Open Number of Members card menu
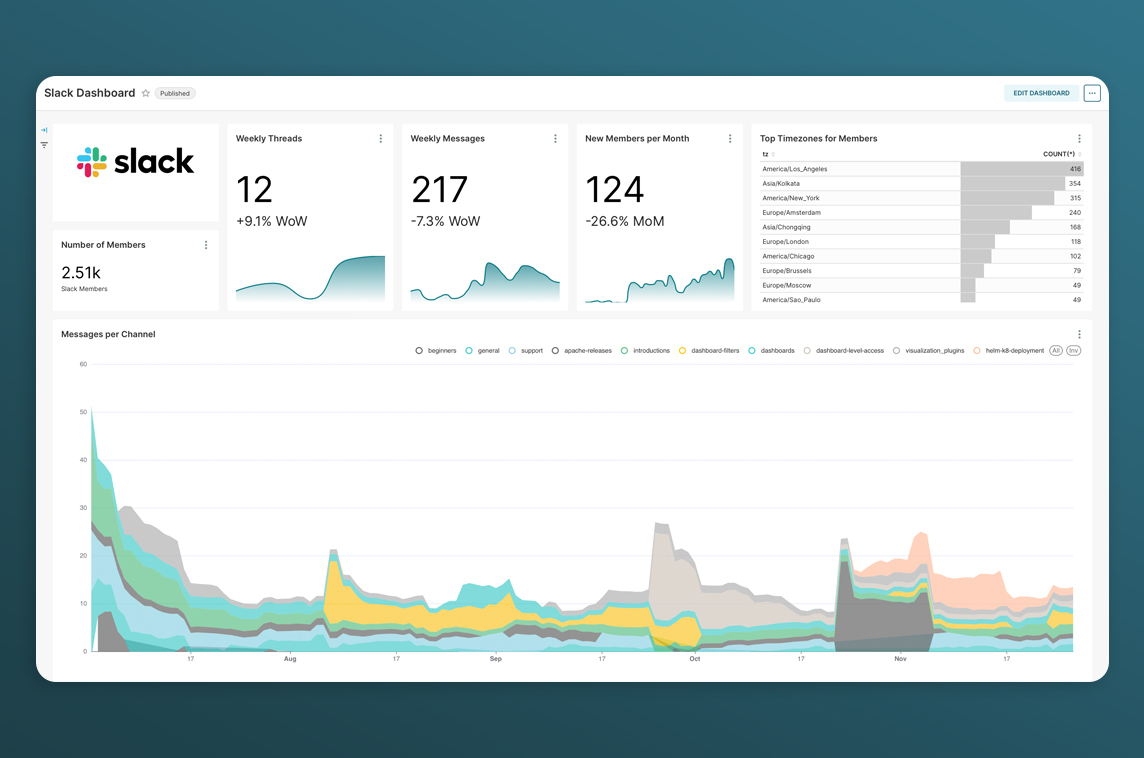 coord(206,245)
